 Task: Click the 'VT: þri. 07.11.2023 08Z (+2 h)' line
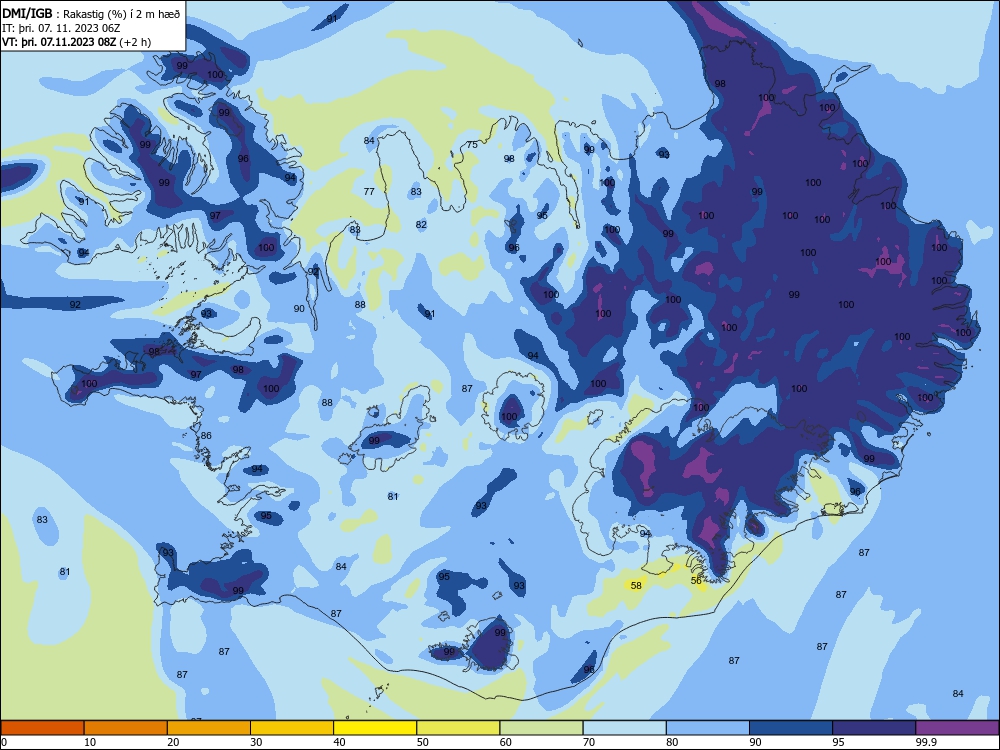tap(77, 42)
